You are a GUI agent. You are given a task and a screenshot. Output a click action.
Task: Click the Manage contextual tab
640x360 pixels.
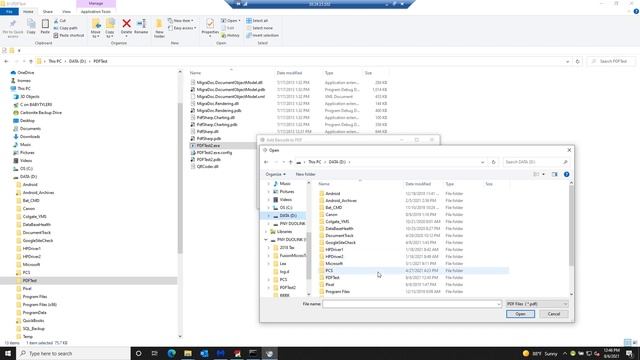(96, 3)
